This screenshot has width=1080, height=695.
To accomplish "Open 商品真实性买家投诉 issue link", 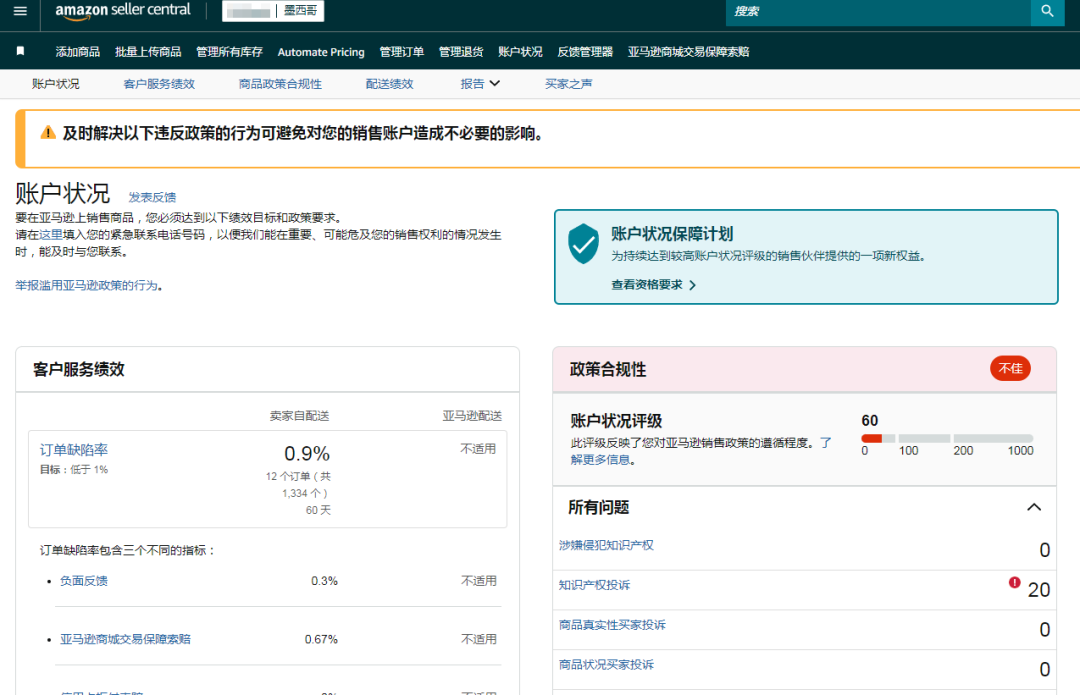I will click(612, 625).
